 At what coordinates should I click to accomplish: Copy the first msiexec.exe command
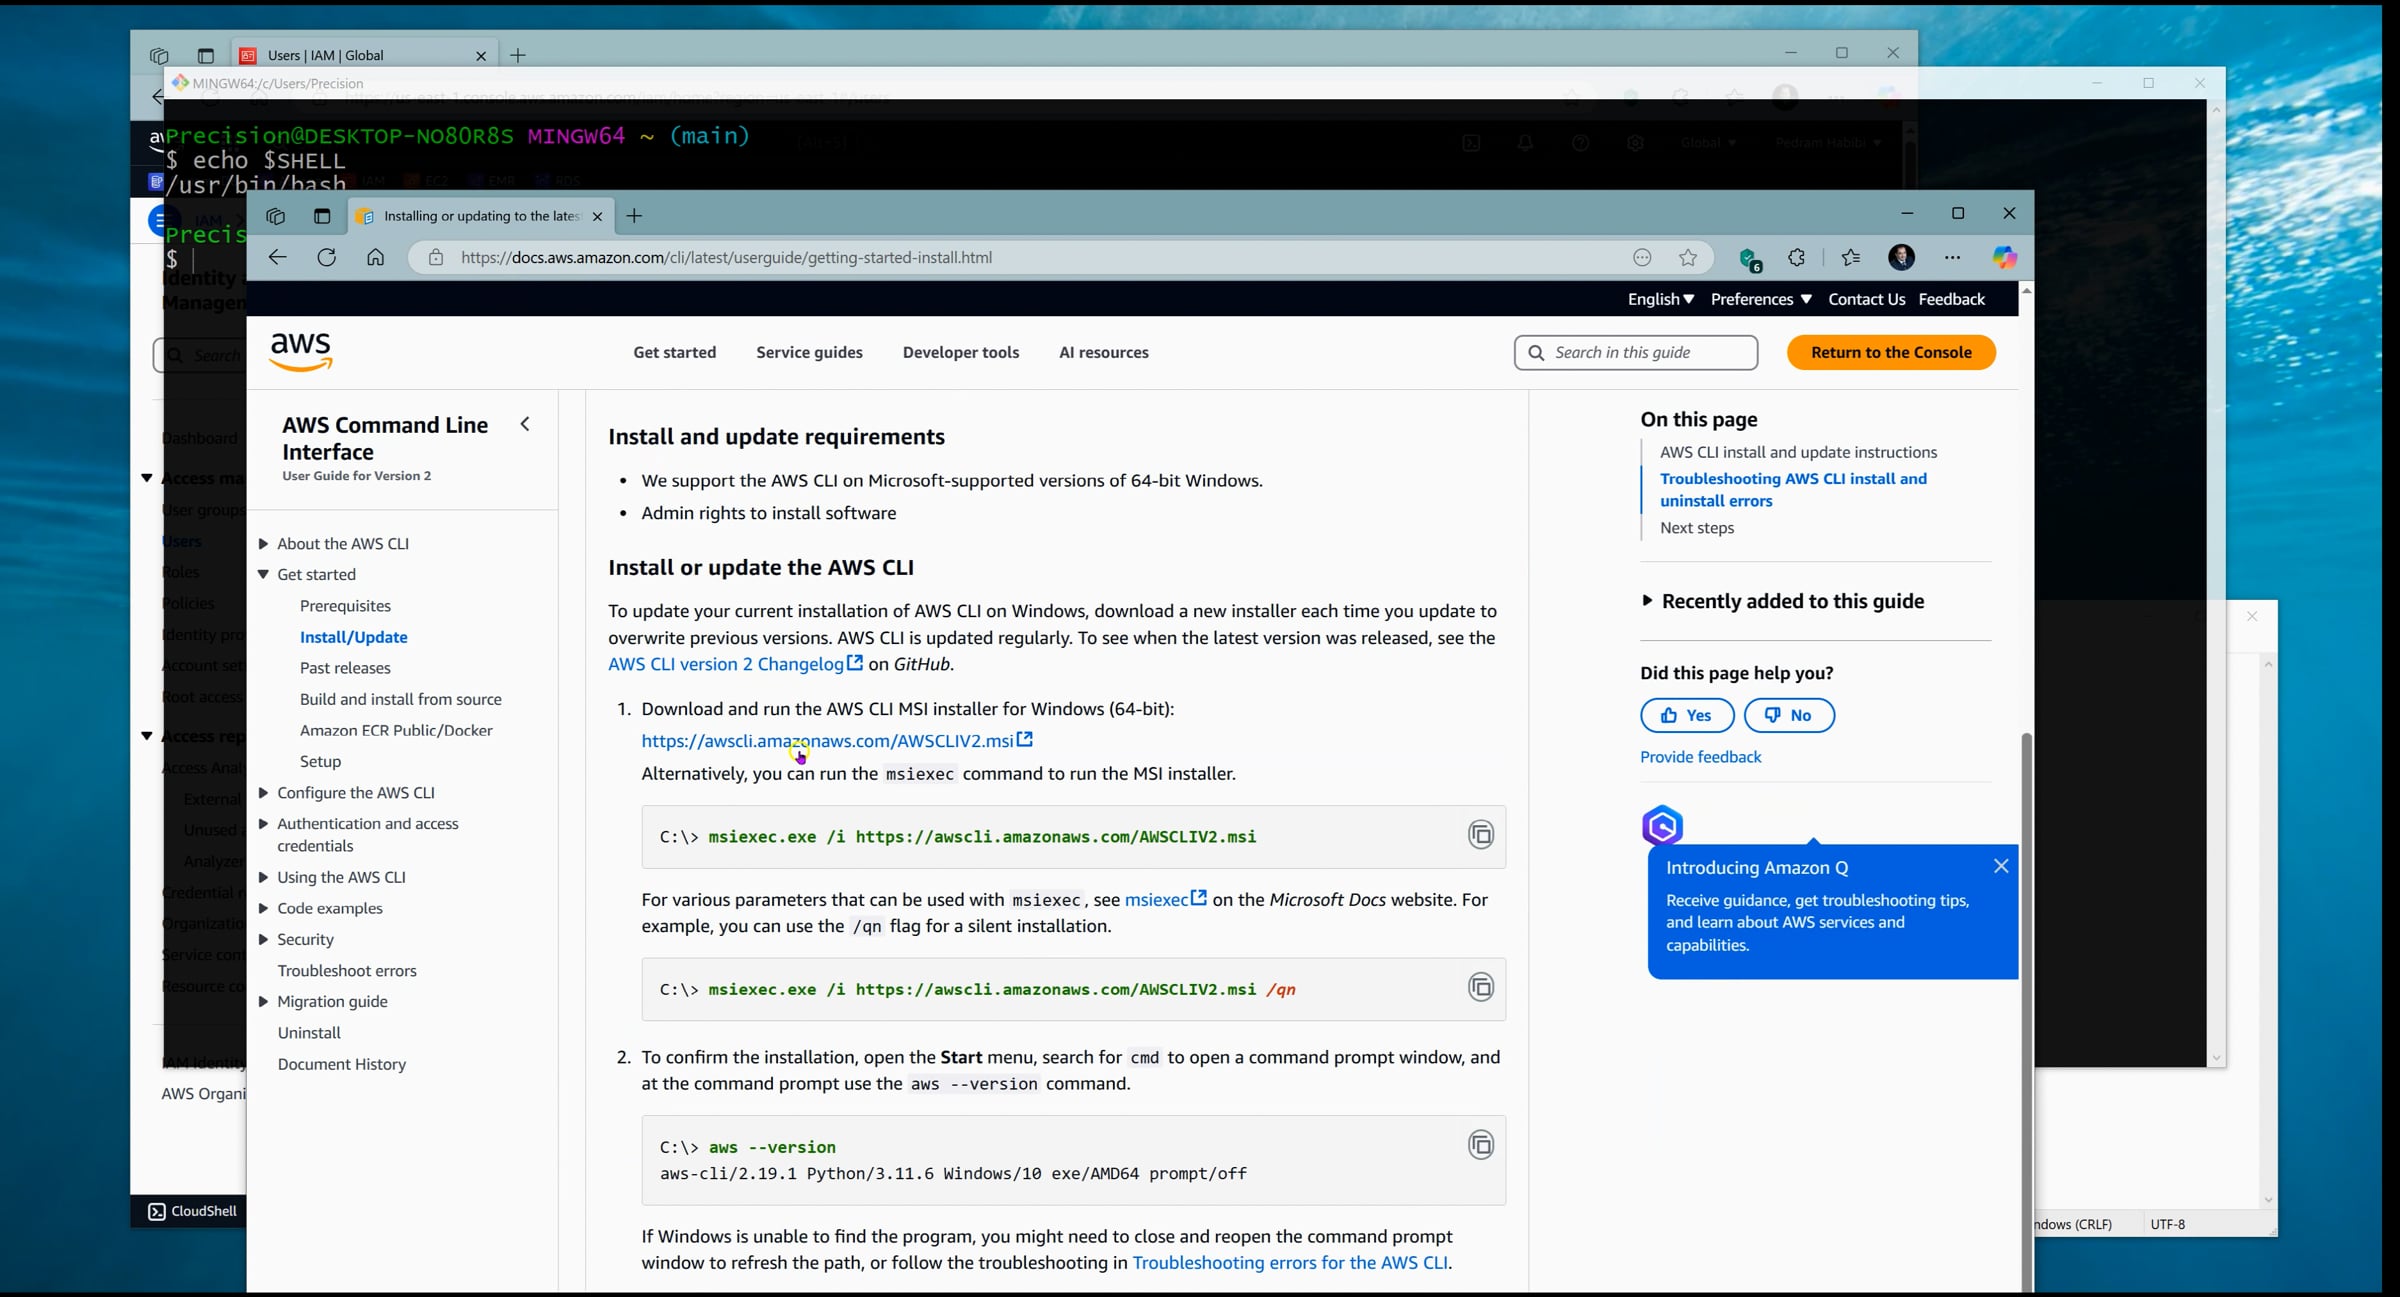tap(1481, 834)
